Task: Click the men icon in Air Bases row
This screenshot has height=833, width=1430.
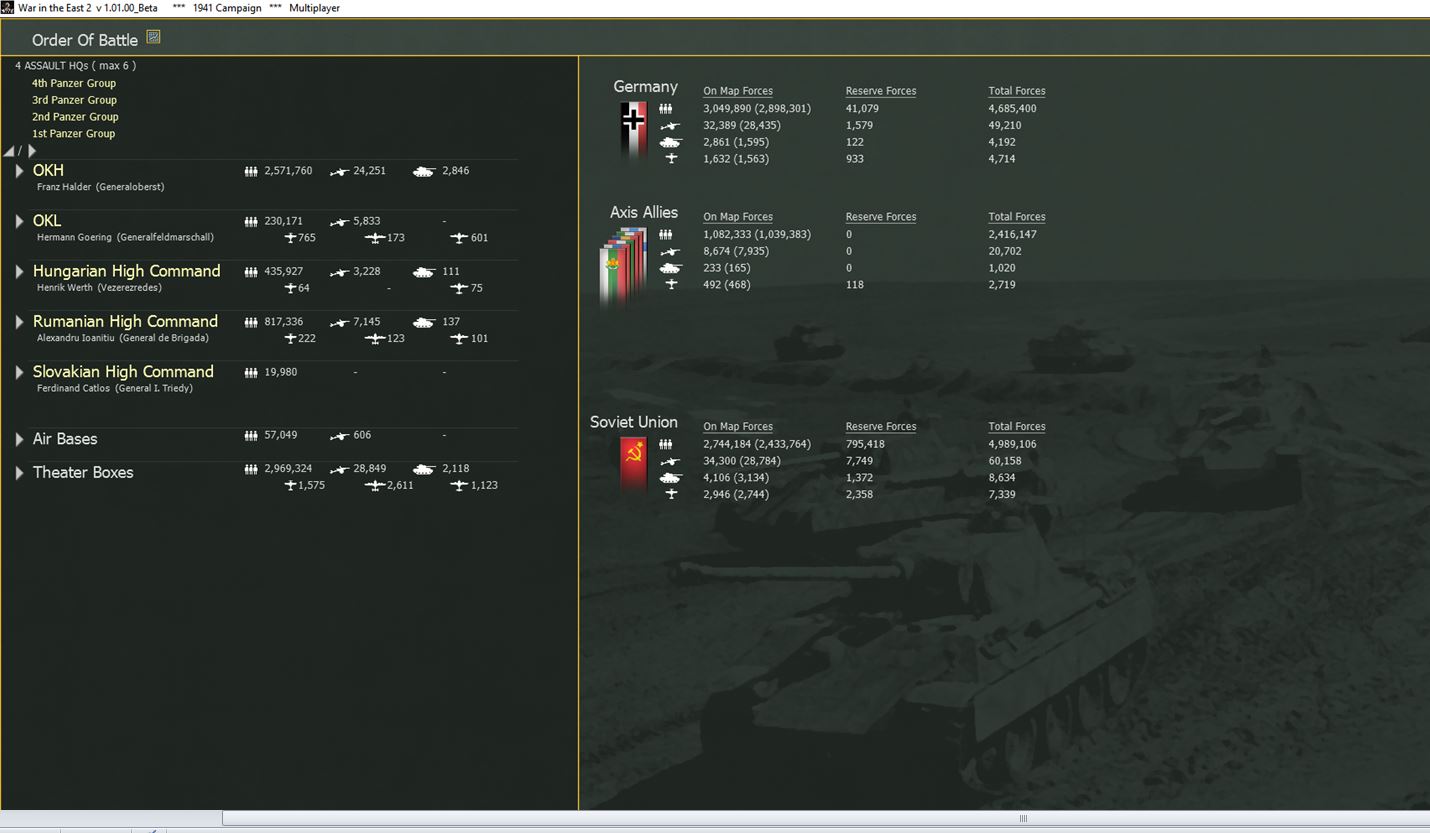Action: 251,436
